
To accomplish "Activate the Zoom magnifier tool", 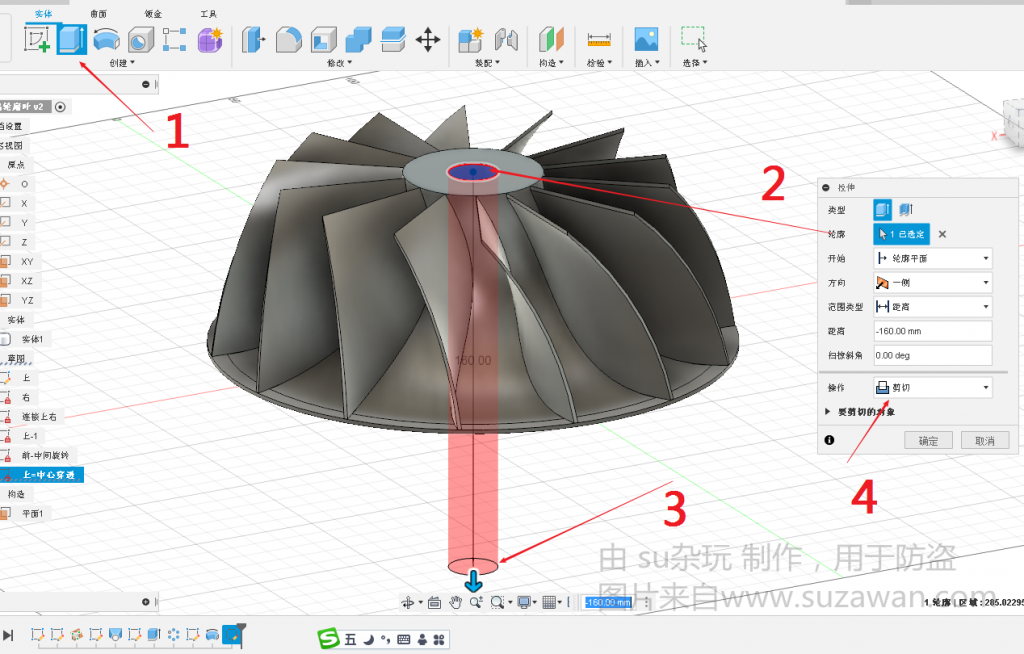I will 476,602.
